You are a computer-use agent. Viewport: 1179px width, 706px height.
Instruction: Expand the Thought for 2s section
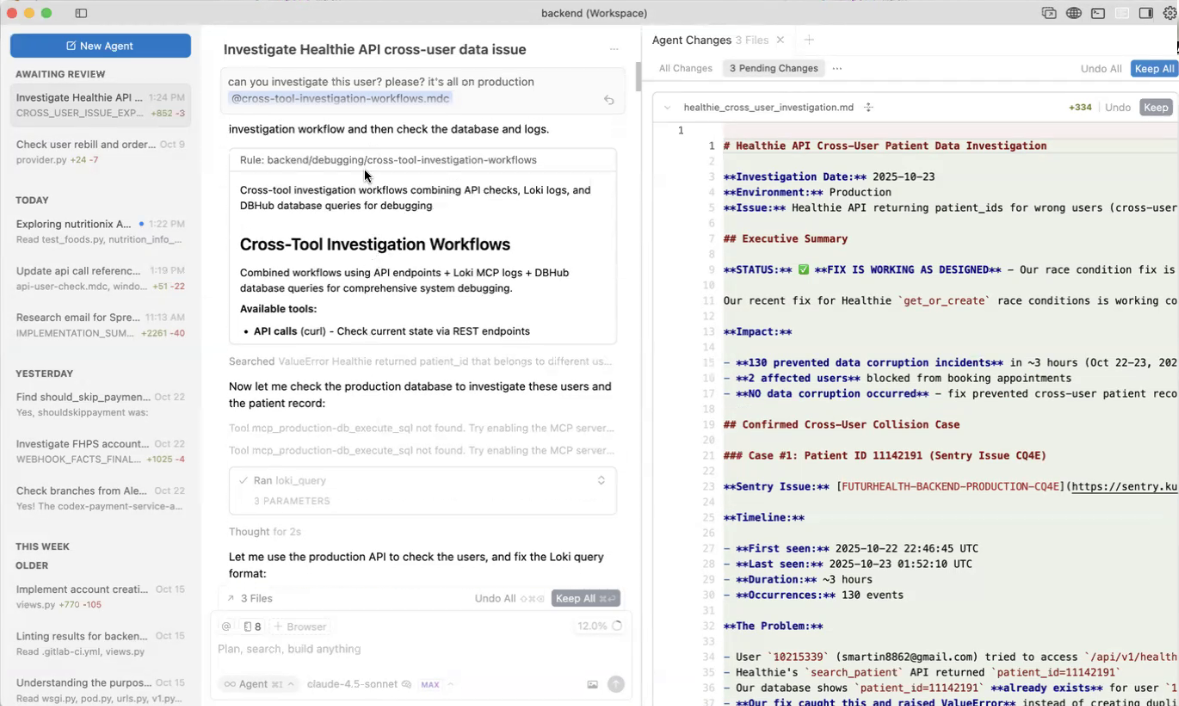click(265, 532)
